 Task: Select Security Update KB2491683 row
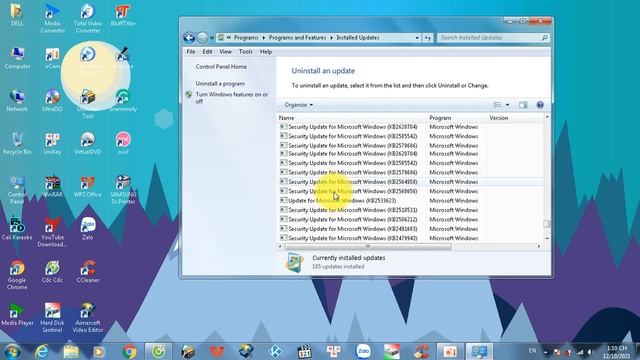(x=410, y=229)
